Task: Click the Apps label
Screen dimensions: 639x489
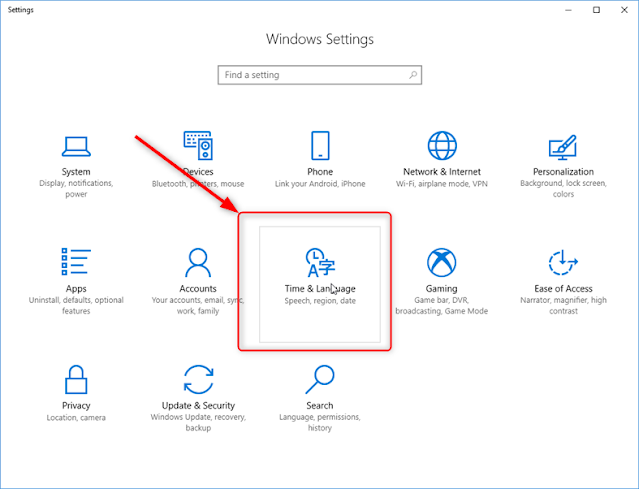Action: (76, 289)
